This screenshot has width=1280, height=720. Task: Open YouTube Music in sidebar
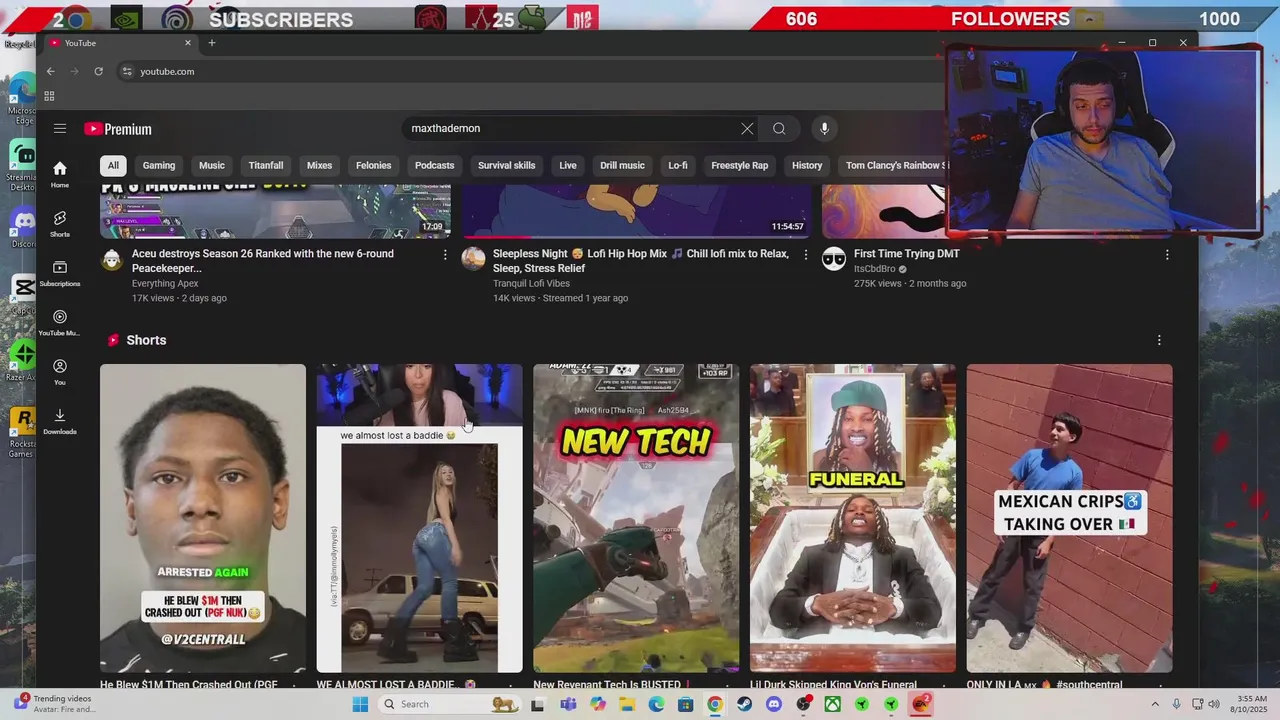pyautogui.click(x=60, y=323)
